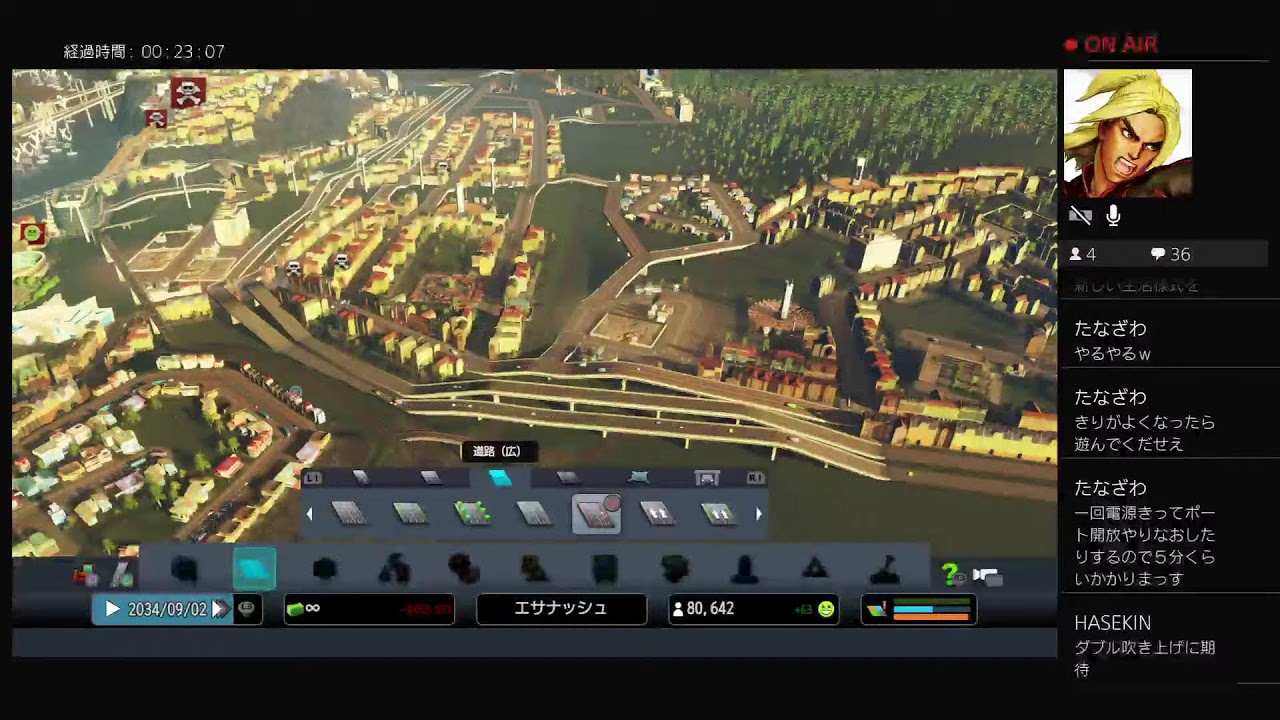Click the green question mark help icon
Image resolution: width=1280 pixels, height=720 pixels.
pyautogui.click(x=950, y=574)
